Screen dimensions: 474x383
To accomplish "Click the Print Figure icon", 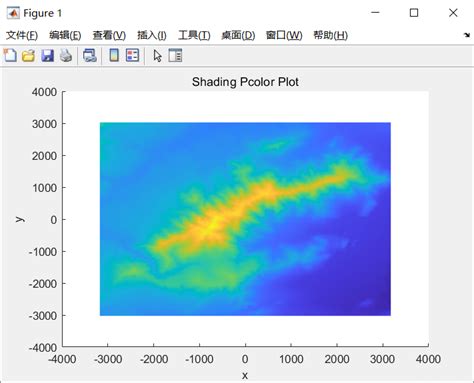I will pos(66,55).
